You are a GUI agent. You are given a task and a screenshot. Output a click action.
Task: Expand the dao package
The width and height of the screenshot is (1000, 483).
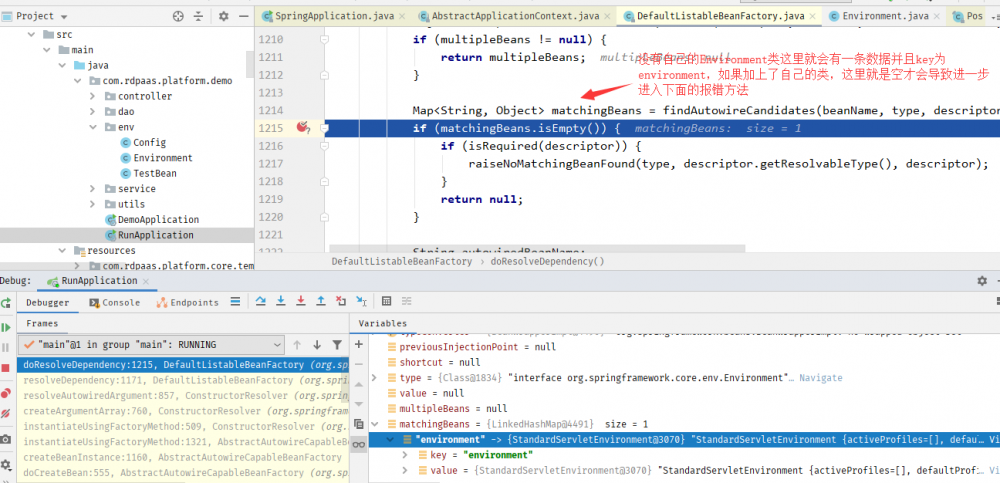click(x=92, y=112)
